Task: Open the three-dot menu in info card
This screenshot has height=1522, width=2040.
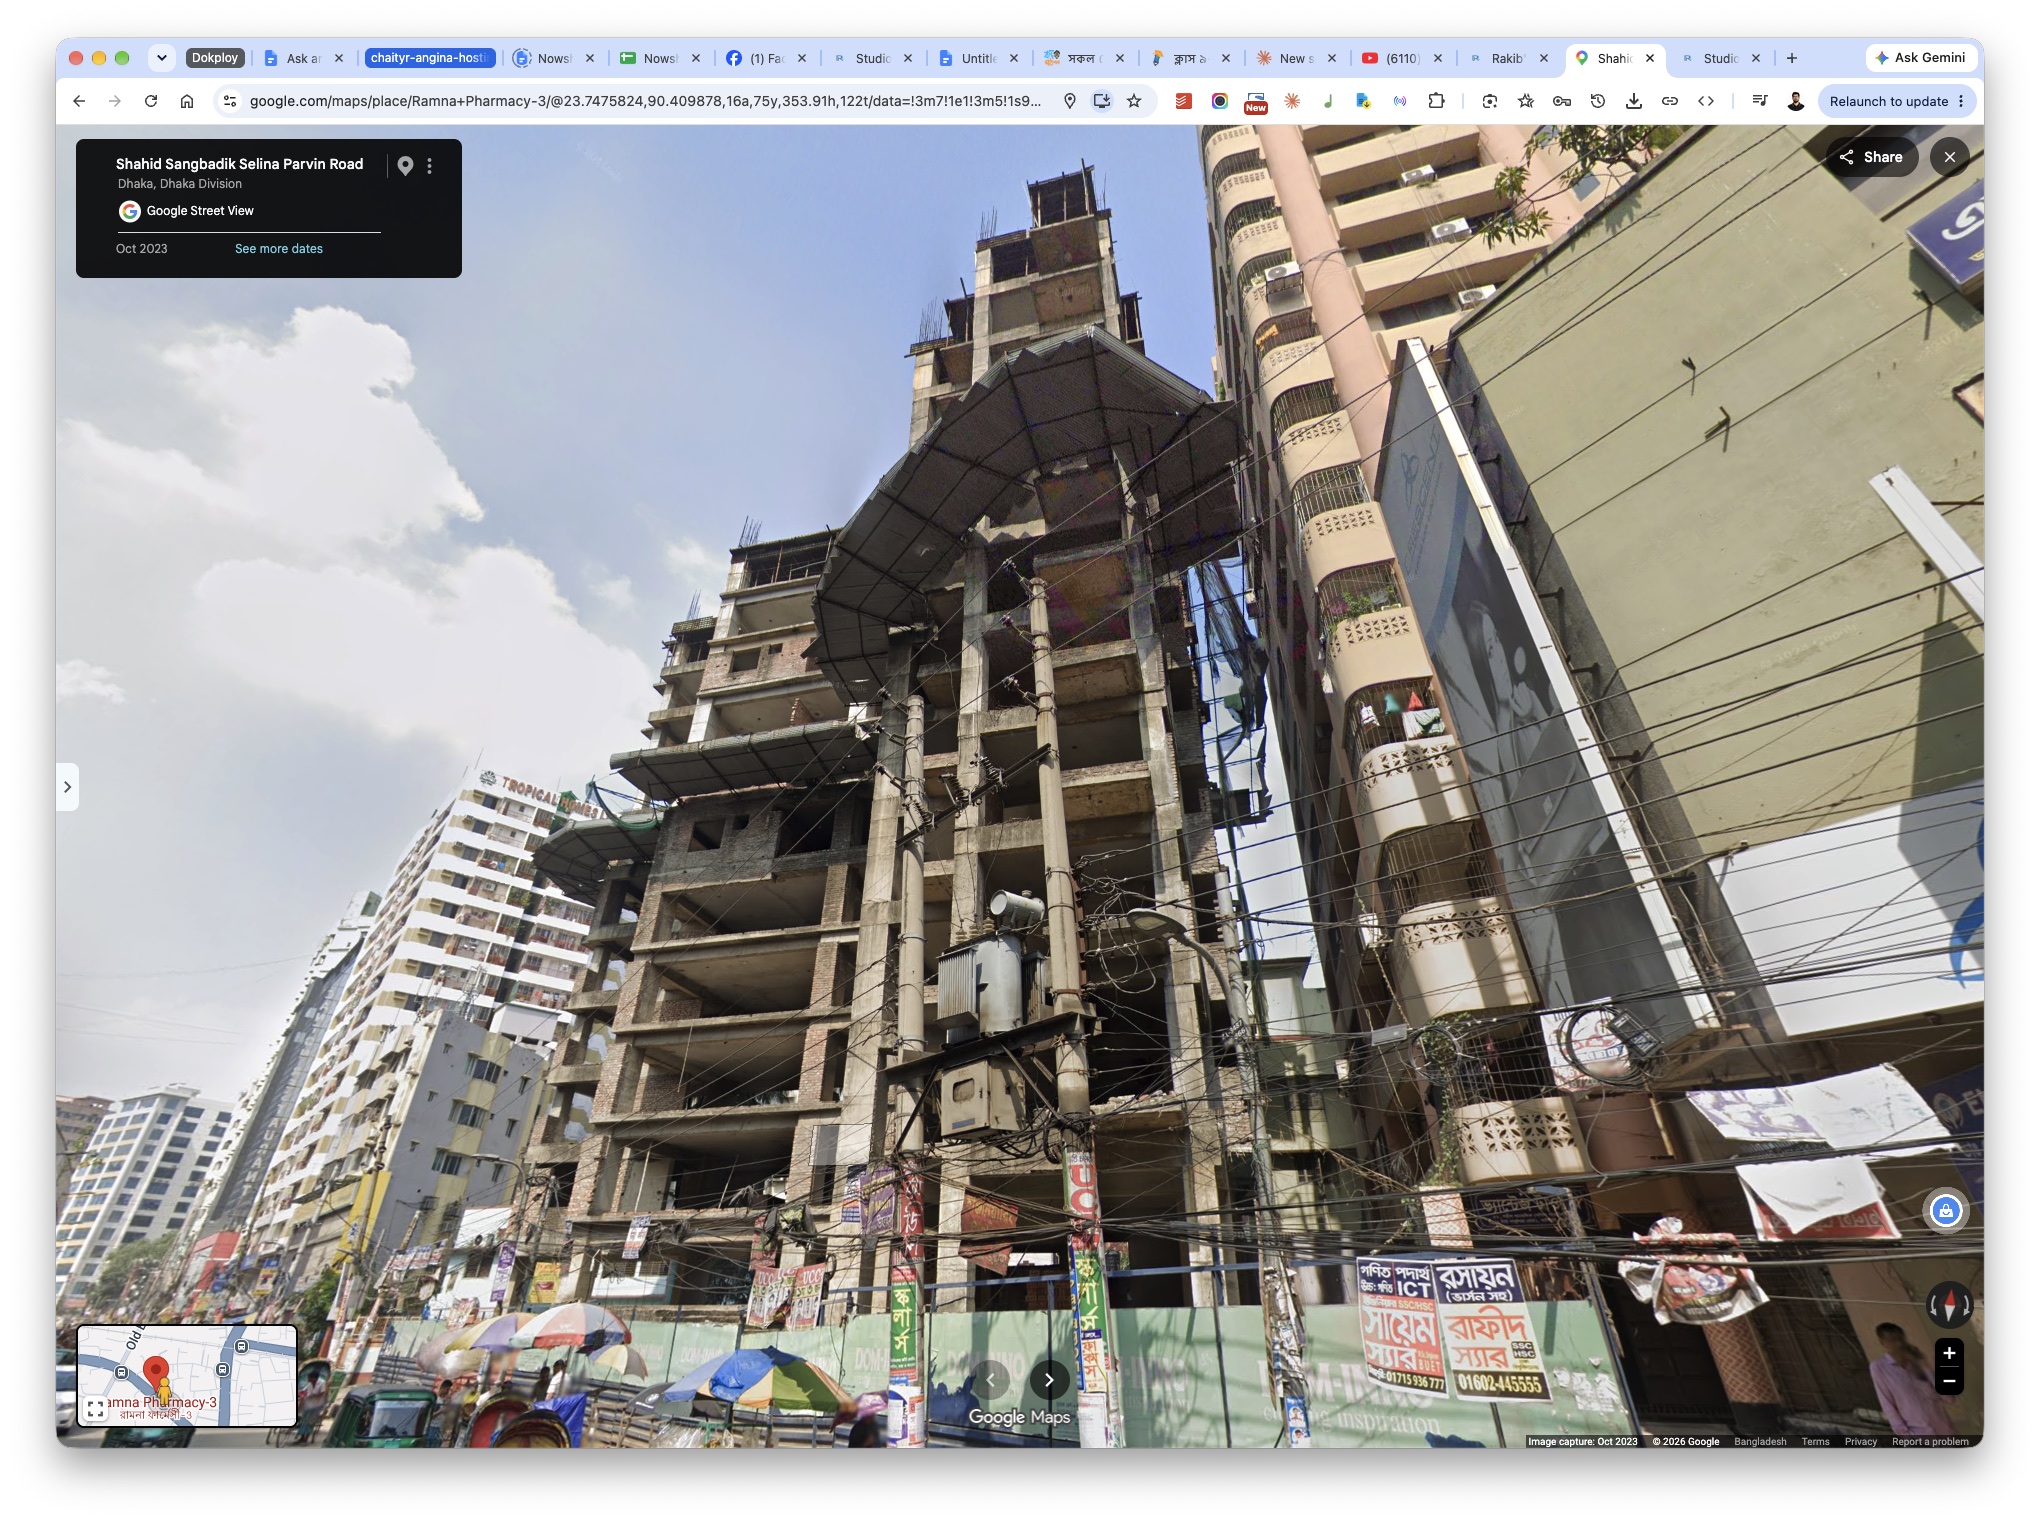Action: 430,166
